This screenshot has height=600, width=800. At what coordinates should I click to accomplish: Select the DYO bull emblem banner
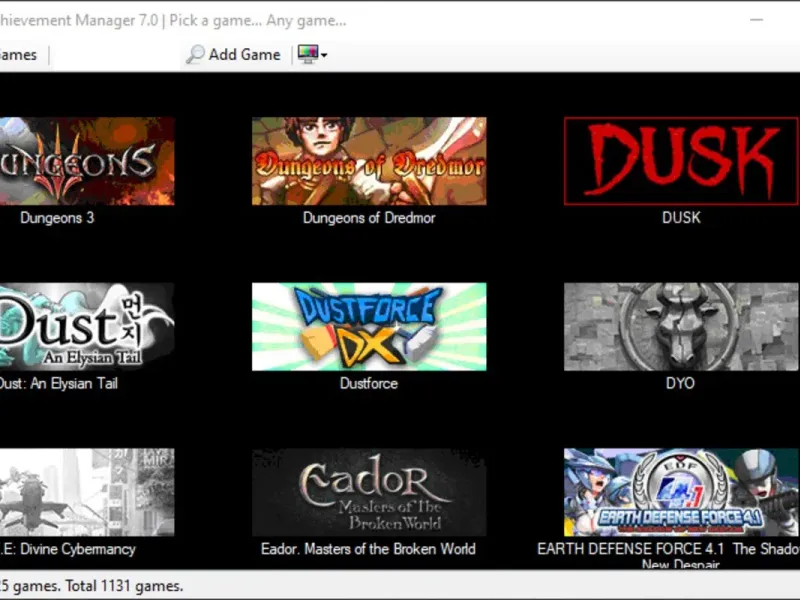(x=681, y=327)
